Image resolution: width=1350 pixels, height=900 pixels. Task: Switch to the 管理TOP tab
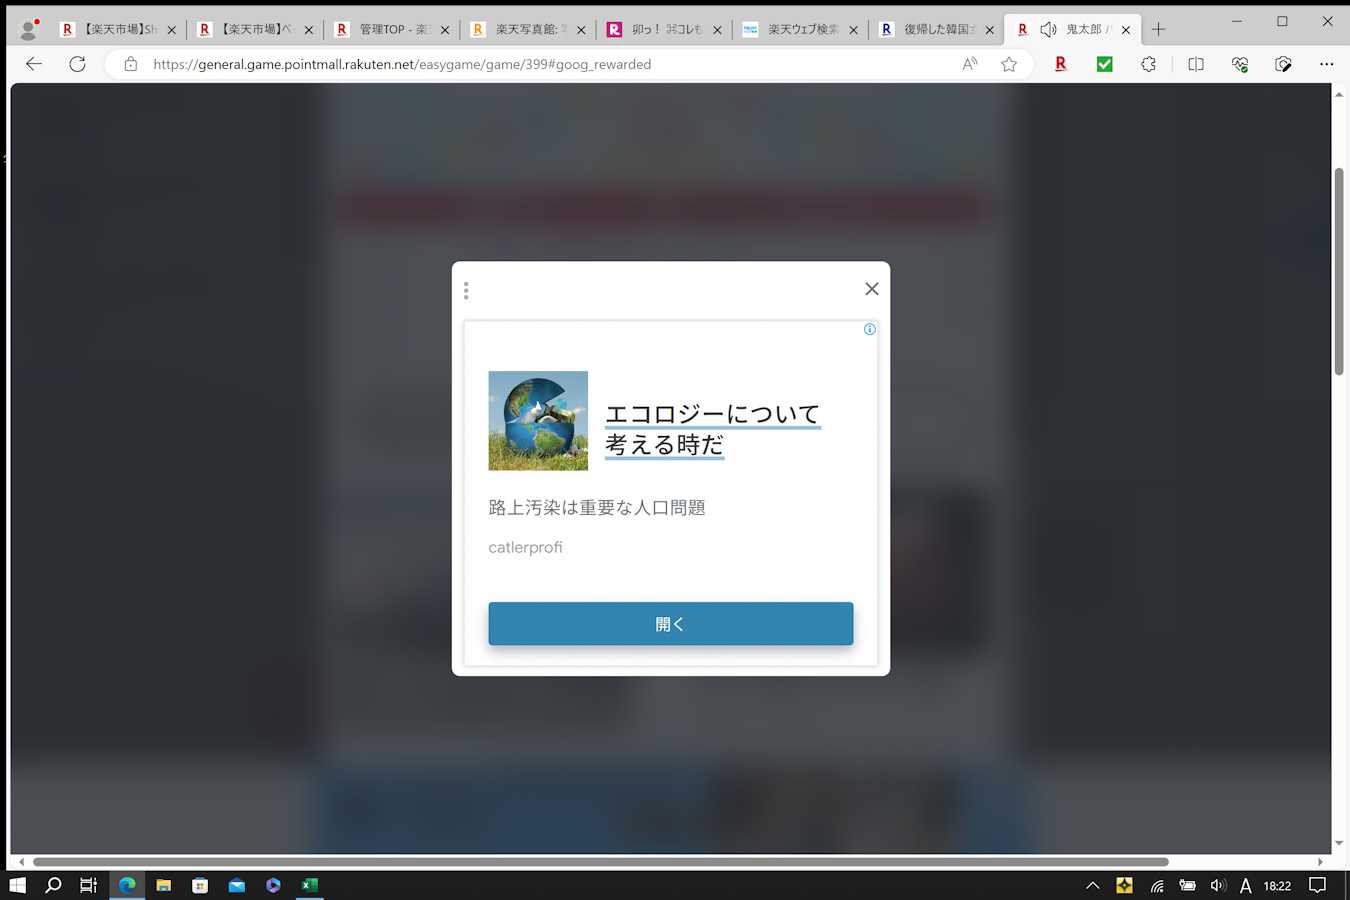(391, 30)
